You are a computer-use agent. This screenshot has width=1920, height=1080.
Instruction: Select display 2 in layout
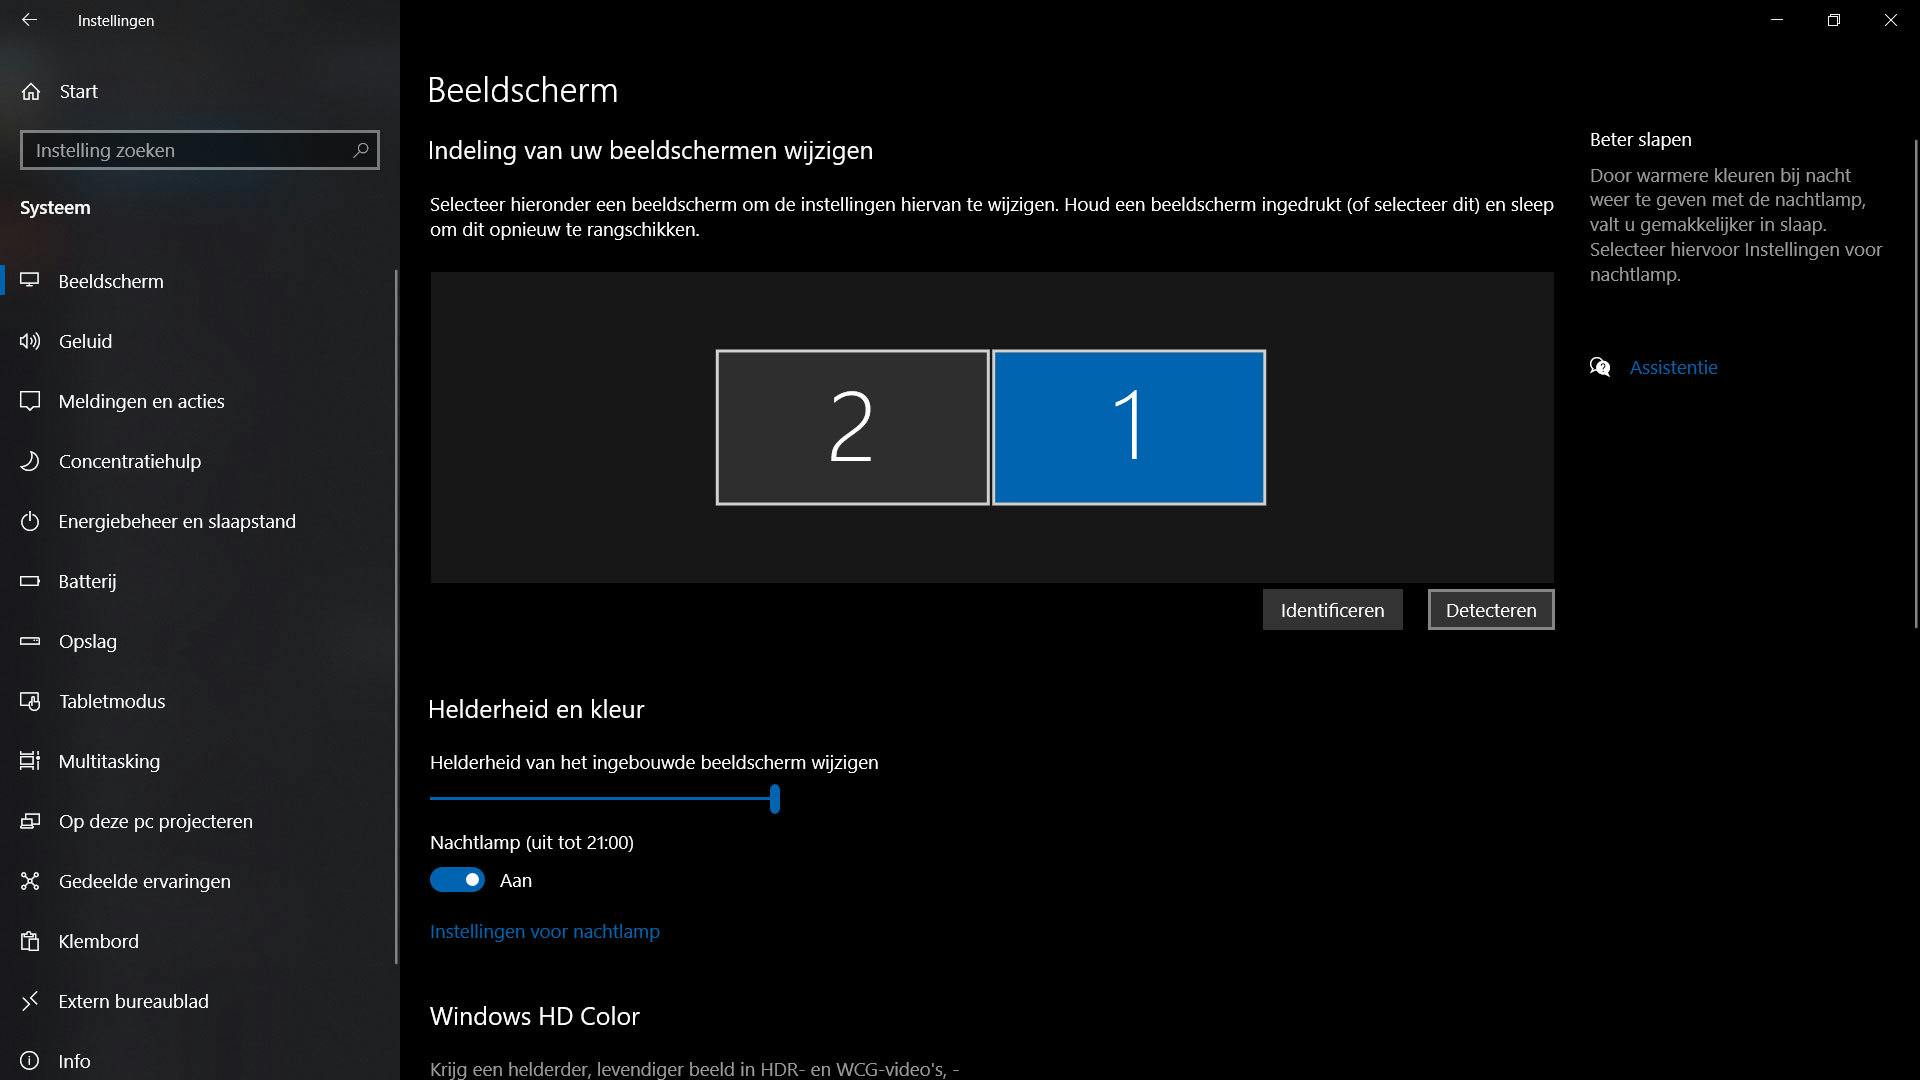pos(852,427)
